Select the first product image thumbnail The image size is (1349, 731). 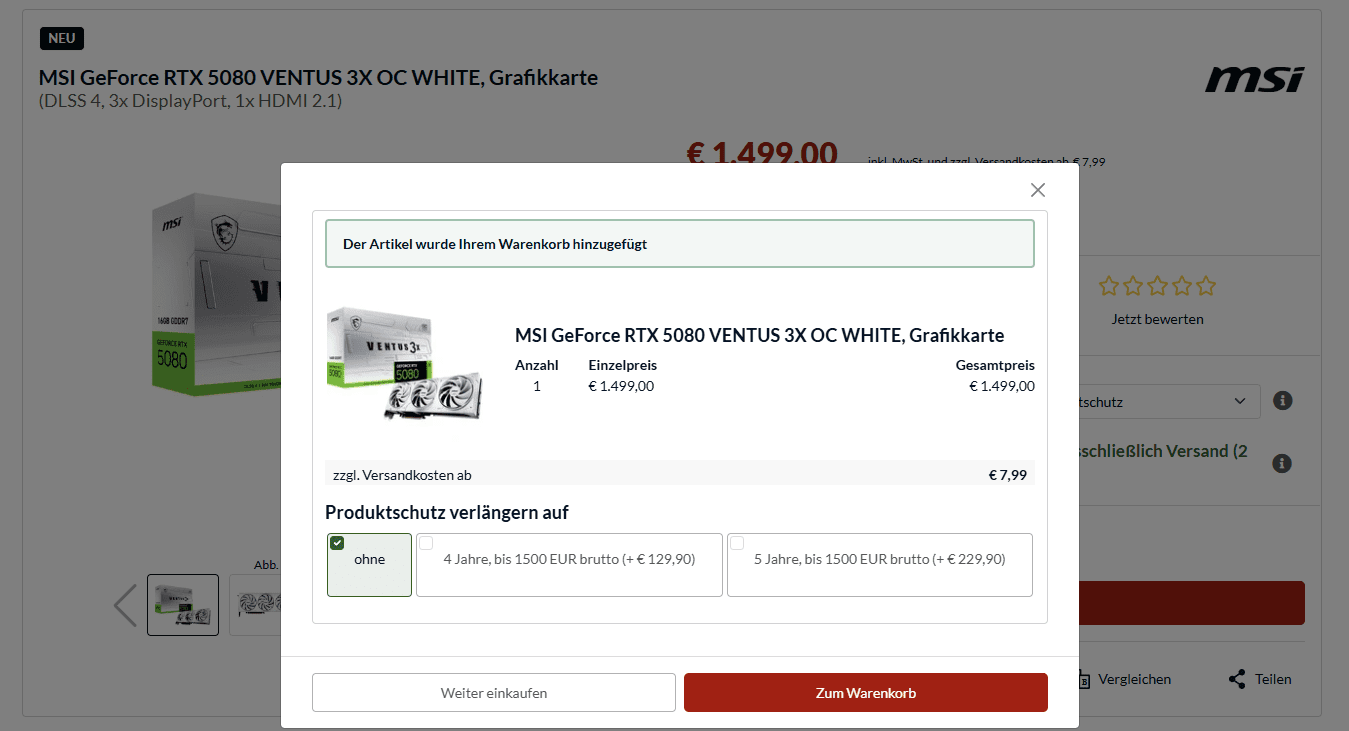point(183,605)
